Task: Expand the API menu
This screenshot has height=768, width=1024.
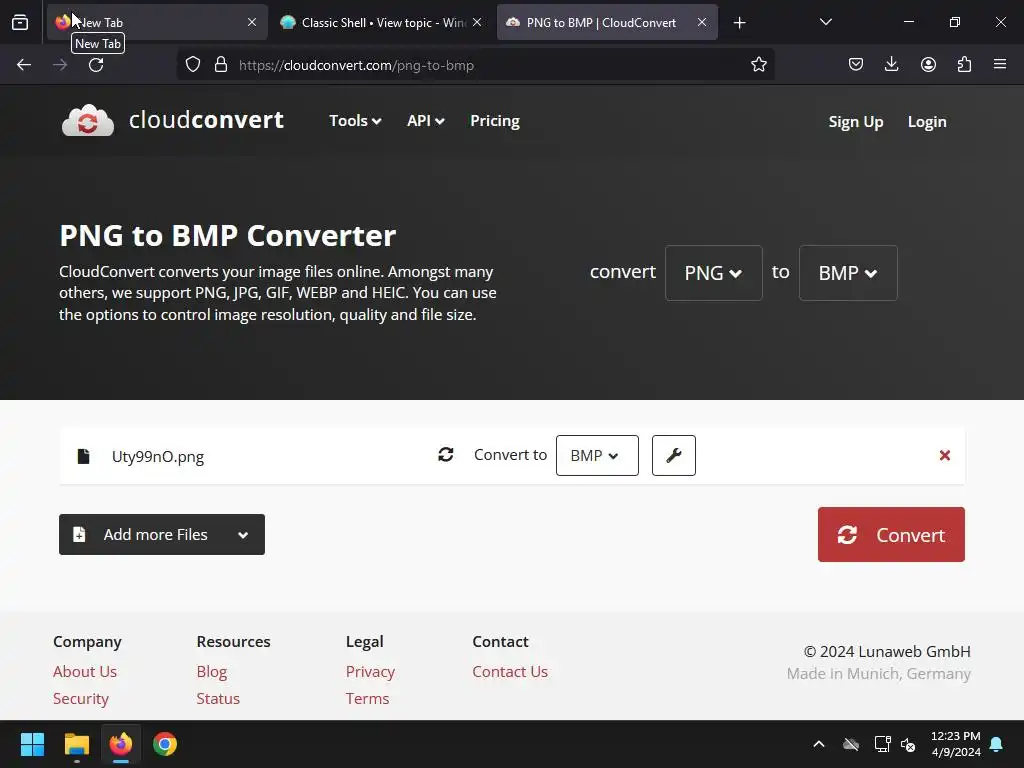Action: [426, 121]
